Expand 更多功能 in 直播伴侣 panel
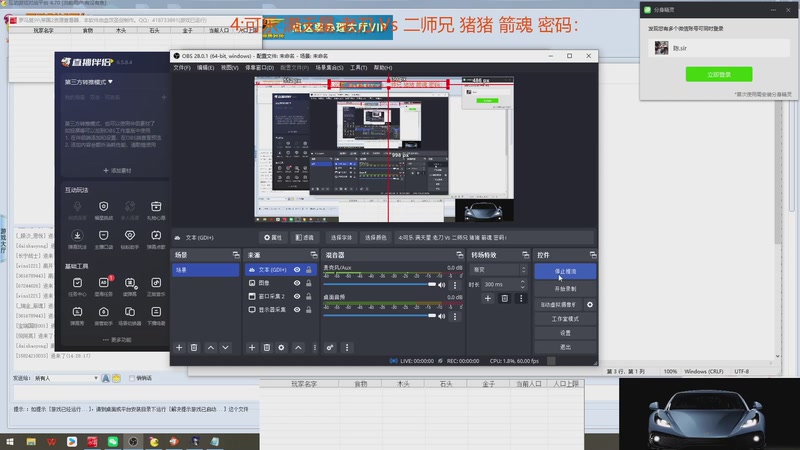 click(117, 340)
